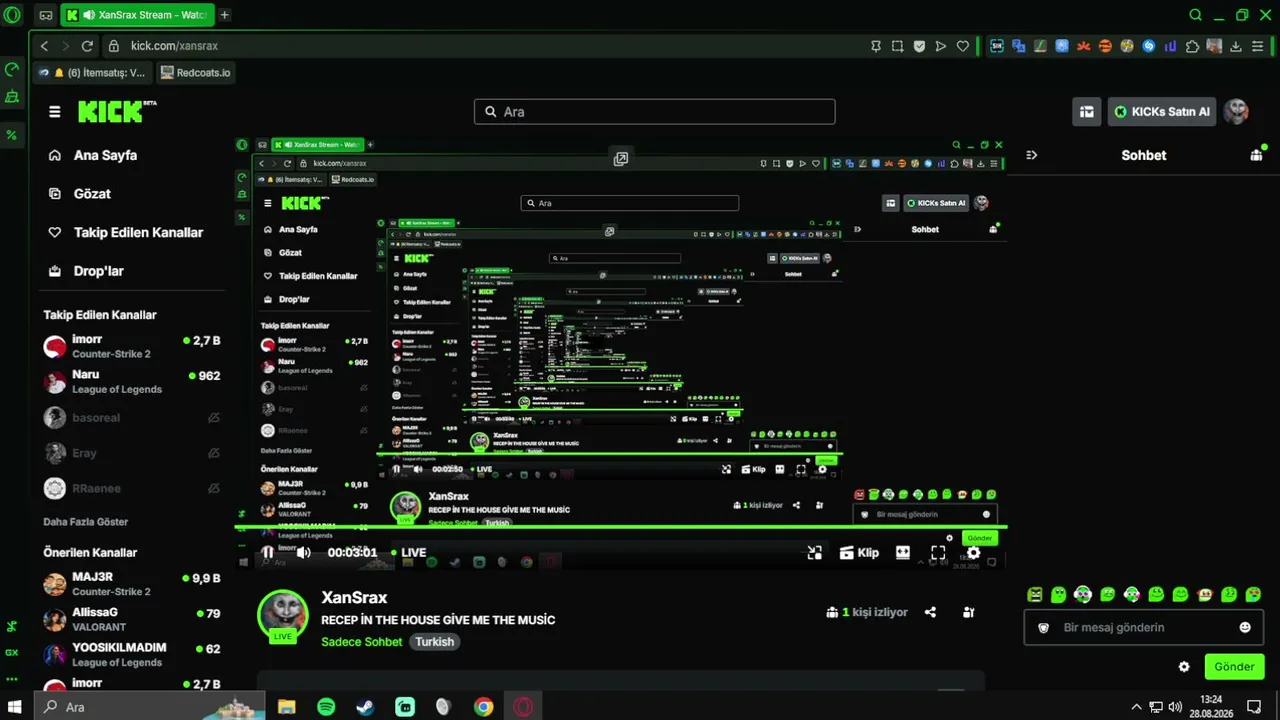Open the offline basoreal channel
This screenshot has width=1280, height=720.
[132, 418]
